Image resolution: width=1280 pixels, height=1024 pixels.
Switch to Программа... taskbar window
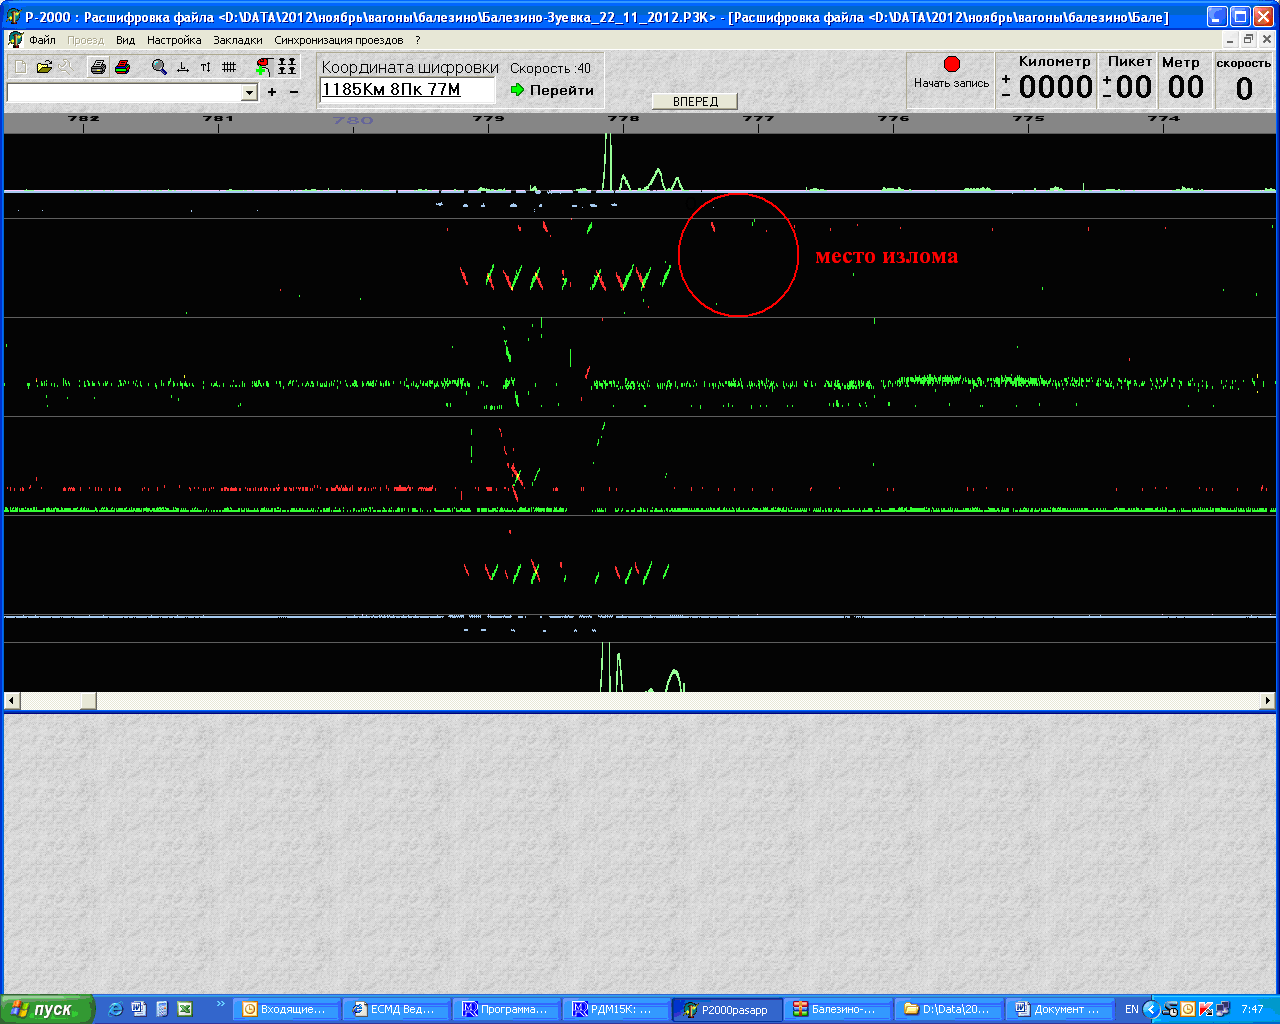pos(506,1009)
